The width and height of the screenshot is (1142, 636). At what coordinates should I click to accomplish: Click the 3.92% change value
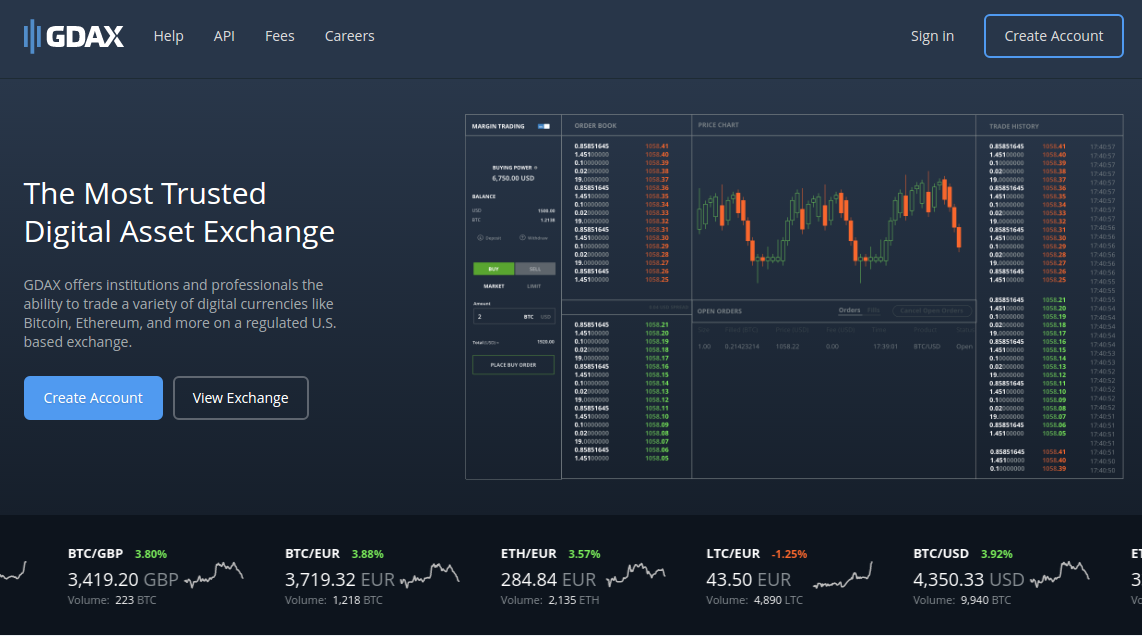pyautogui.click(x=997, y=554)
